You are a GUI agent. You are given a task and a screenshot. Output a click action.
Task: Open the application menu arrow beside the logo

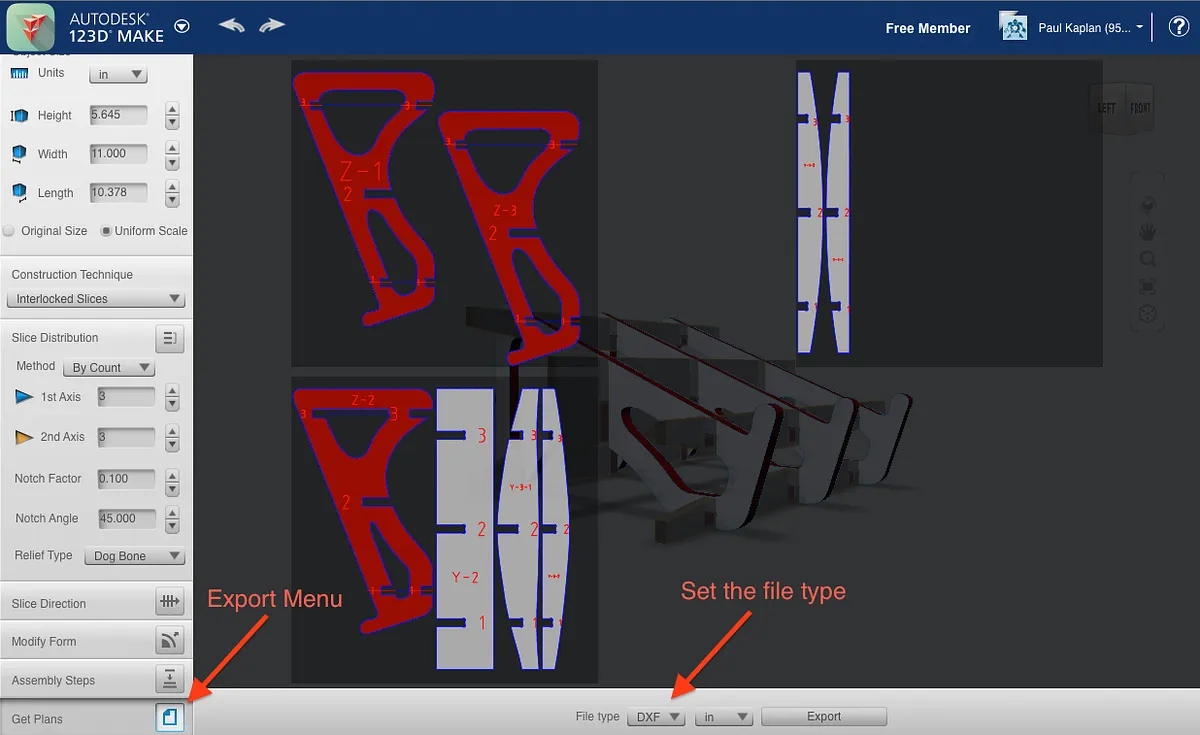pos(181,27)
